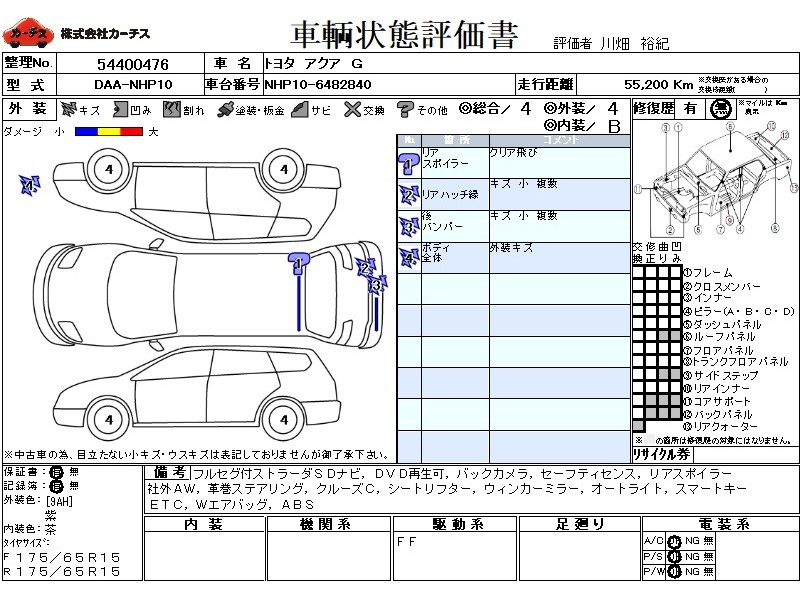Screen dimensions: 800x600
Task: Click the ④ピラー(A・B・C・D) legend entry
Action: (739, 312)
